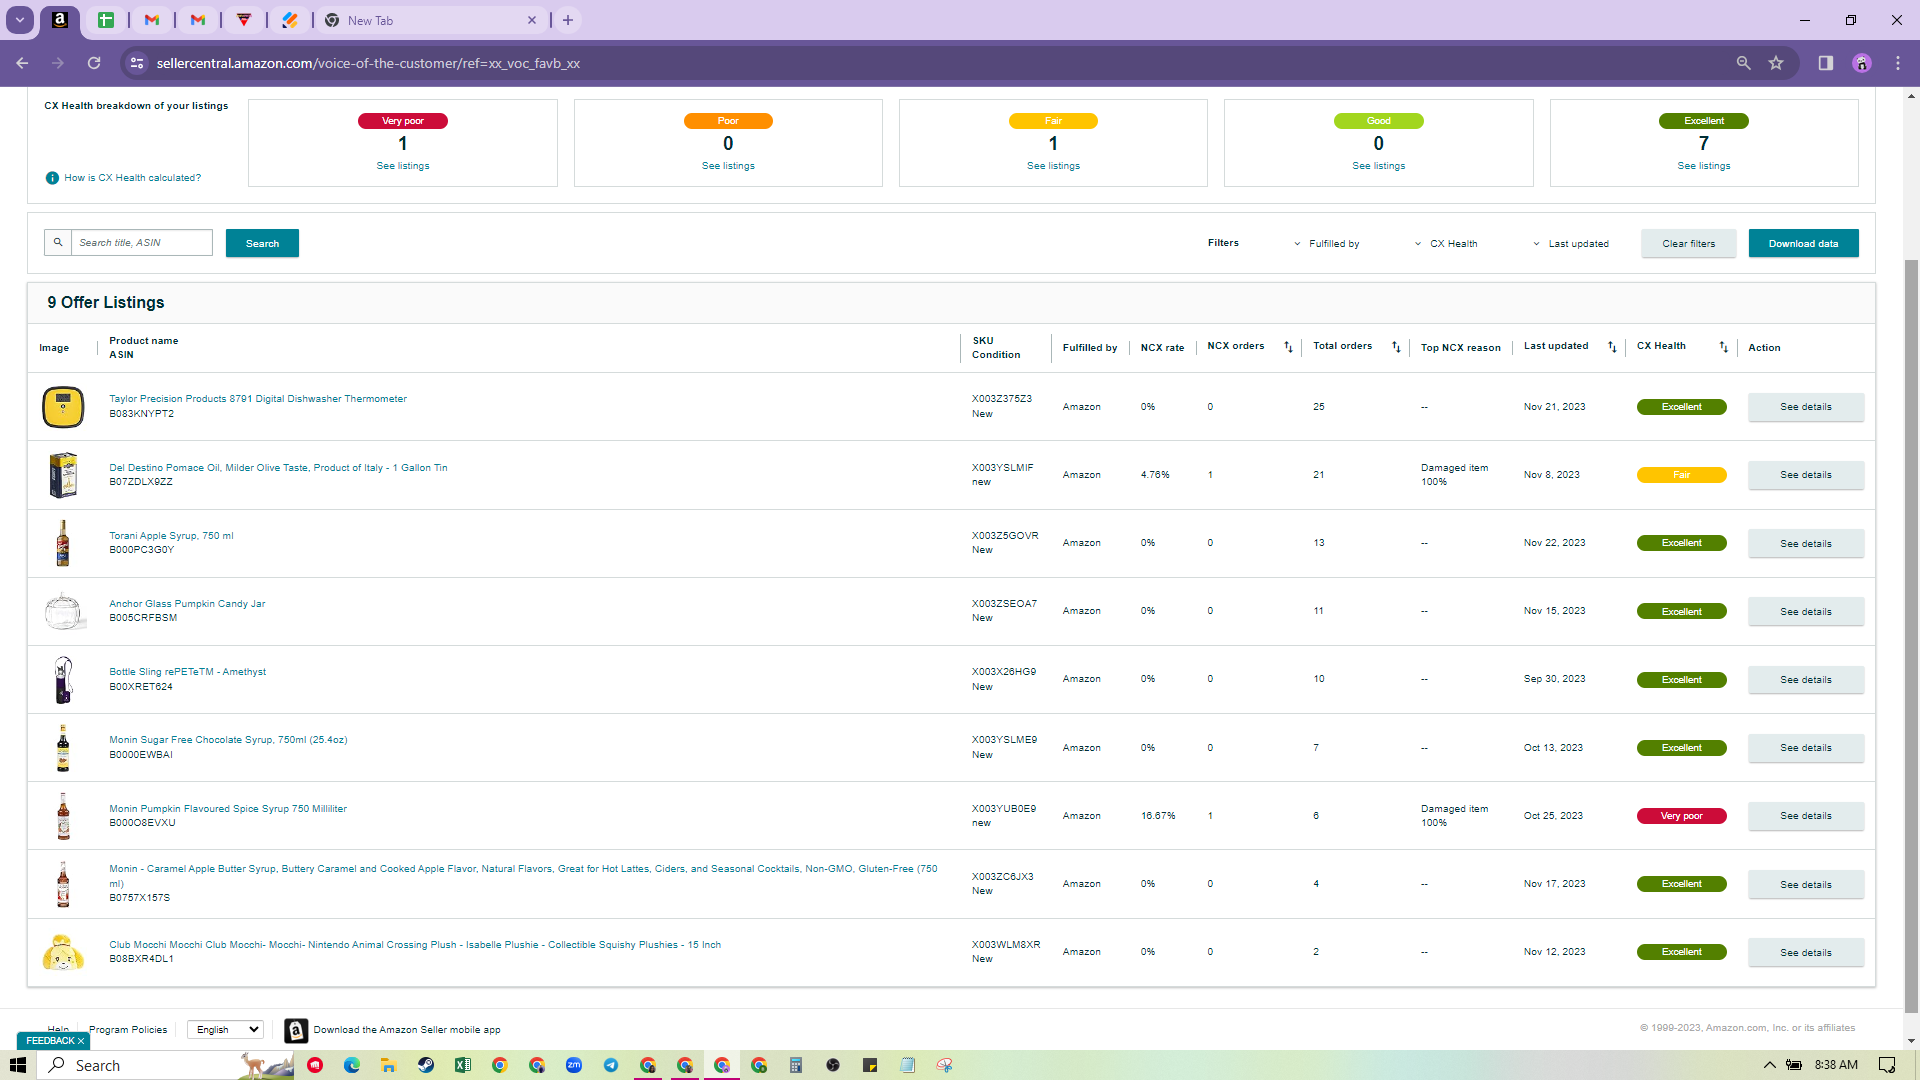Close the New Tab tab
Image resolution: width=1920 pixels, height=1080 pixels.
point(532,20)
